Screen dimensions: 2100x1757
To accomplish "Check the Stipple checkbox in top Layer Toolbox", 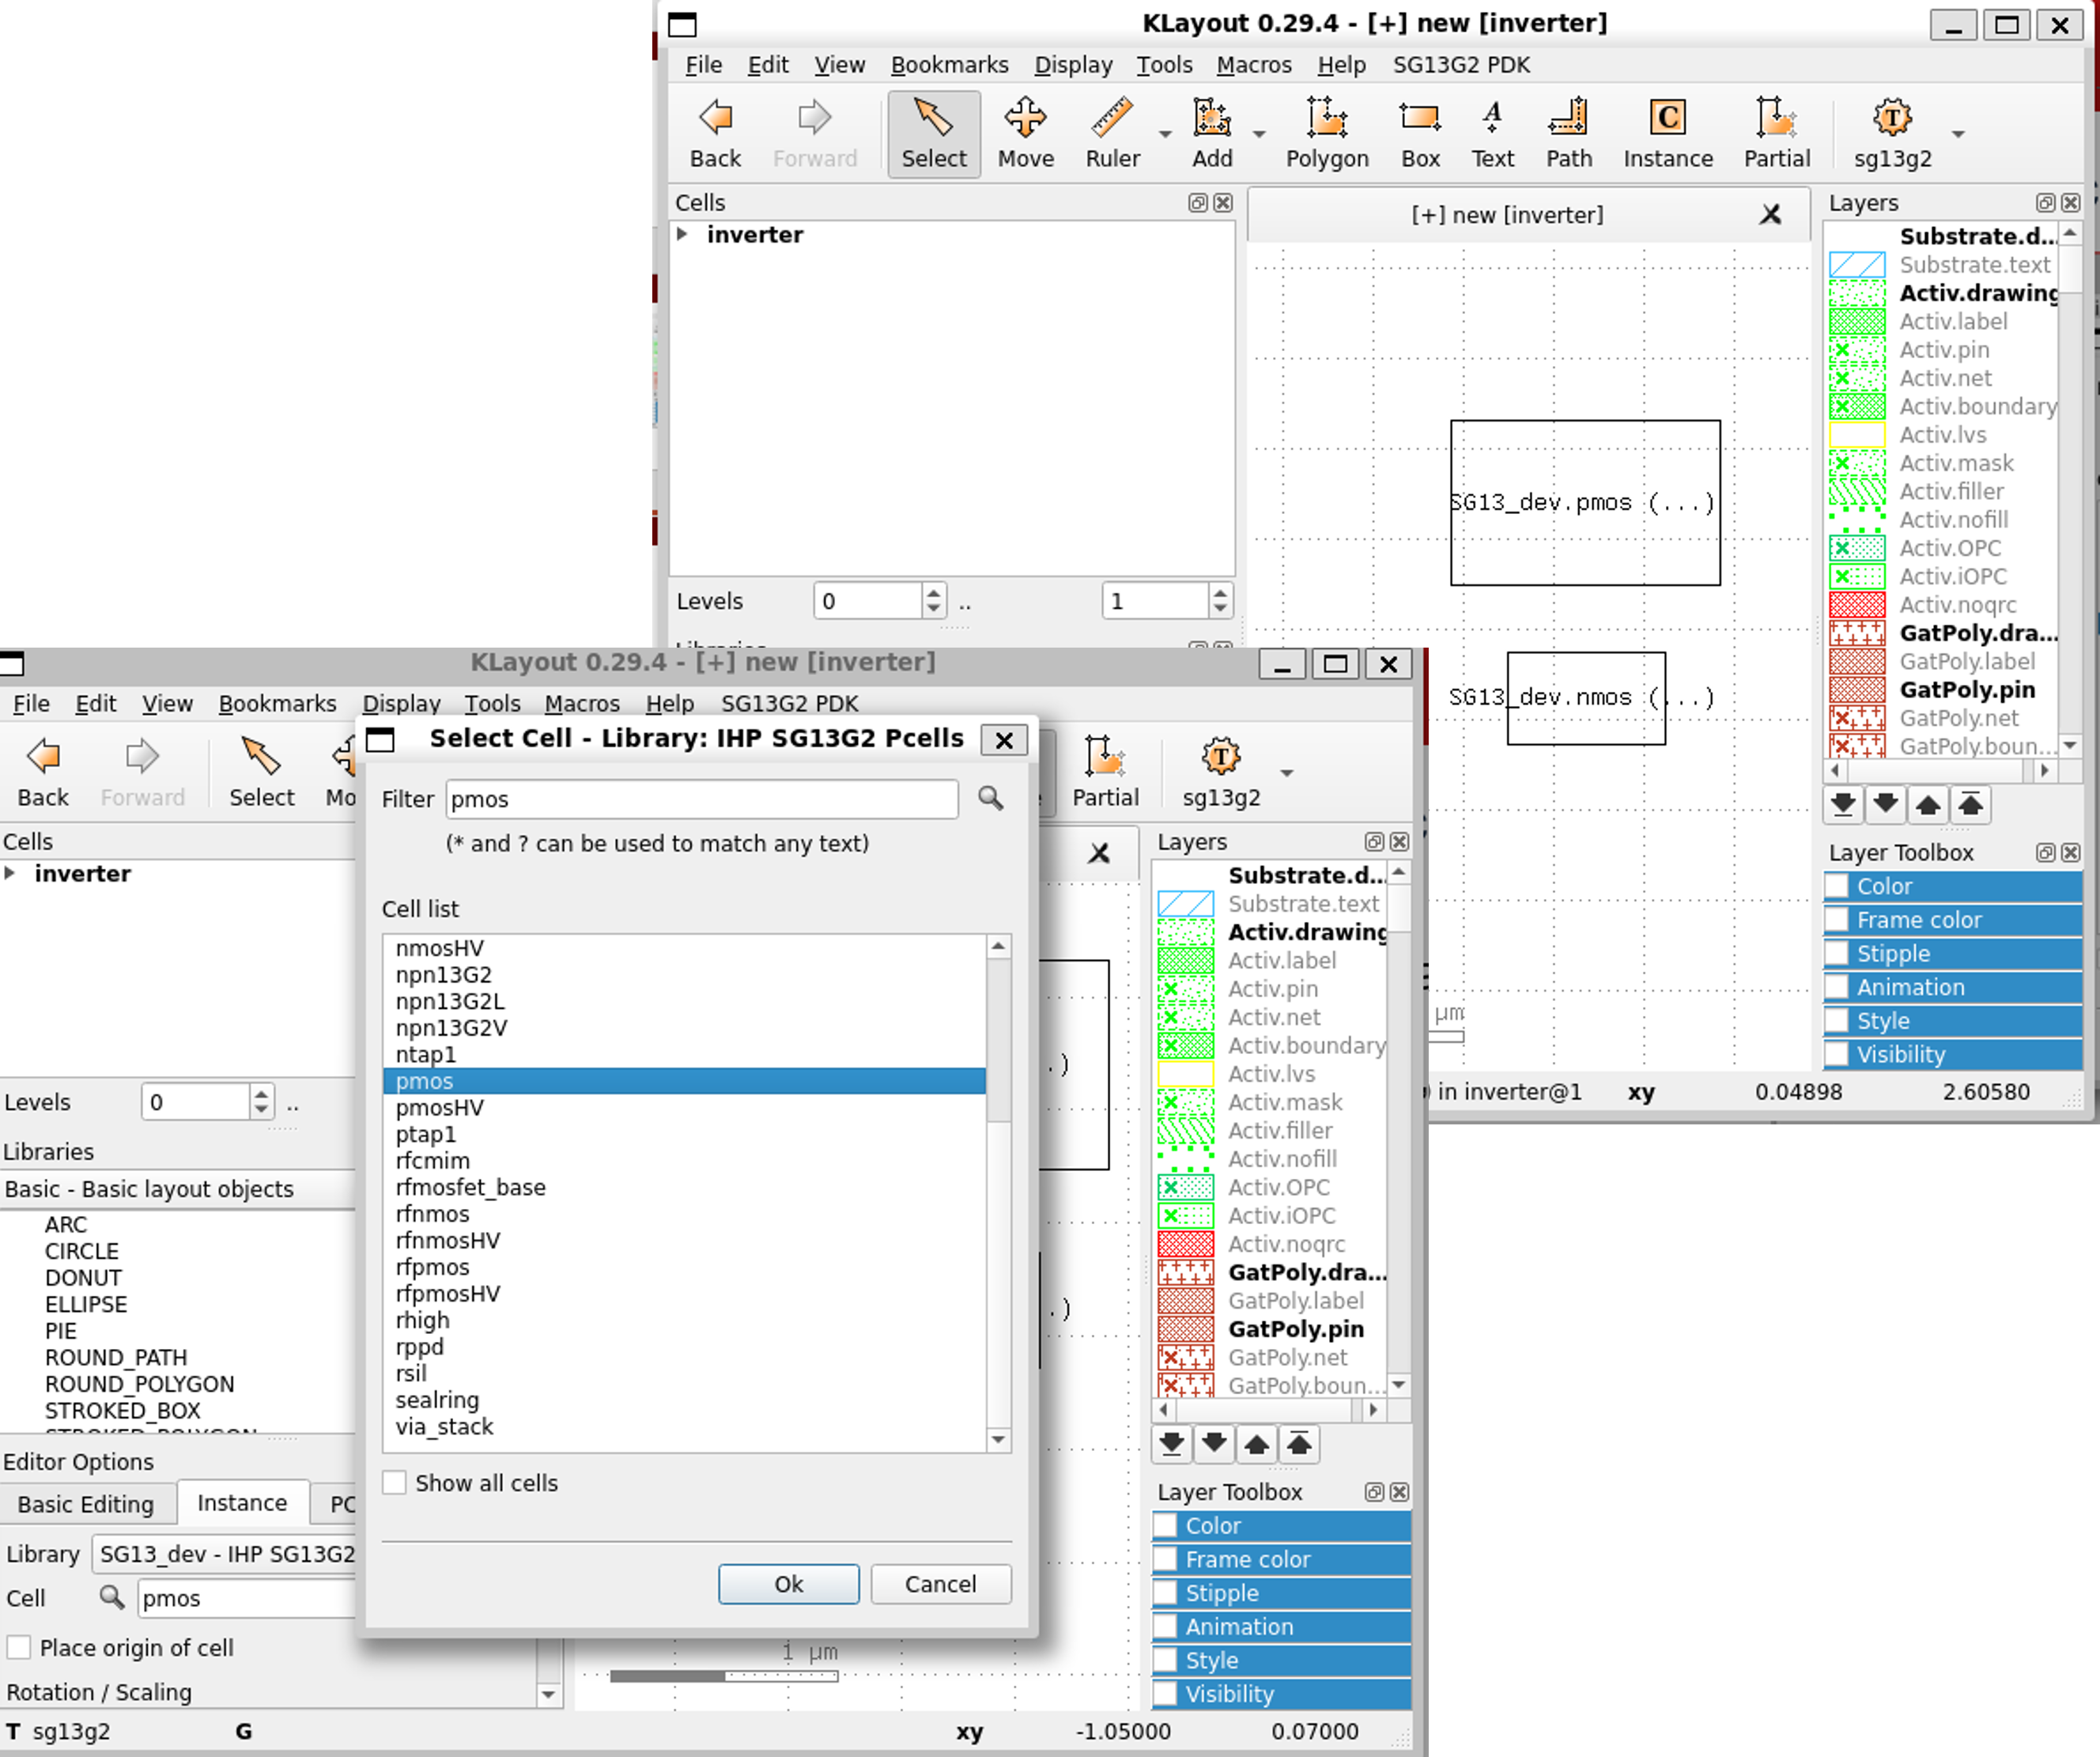I will click(x=1837, y=953).
